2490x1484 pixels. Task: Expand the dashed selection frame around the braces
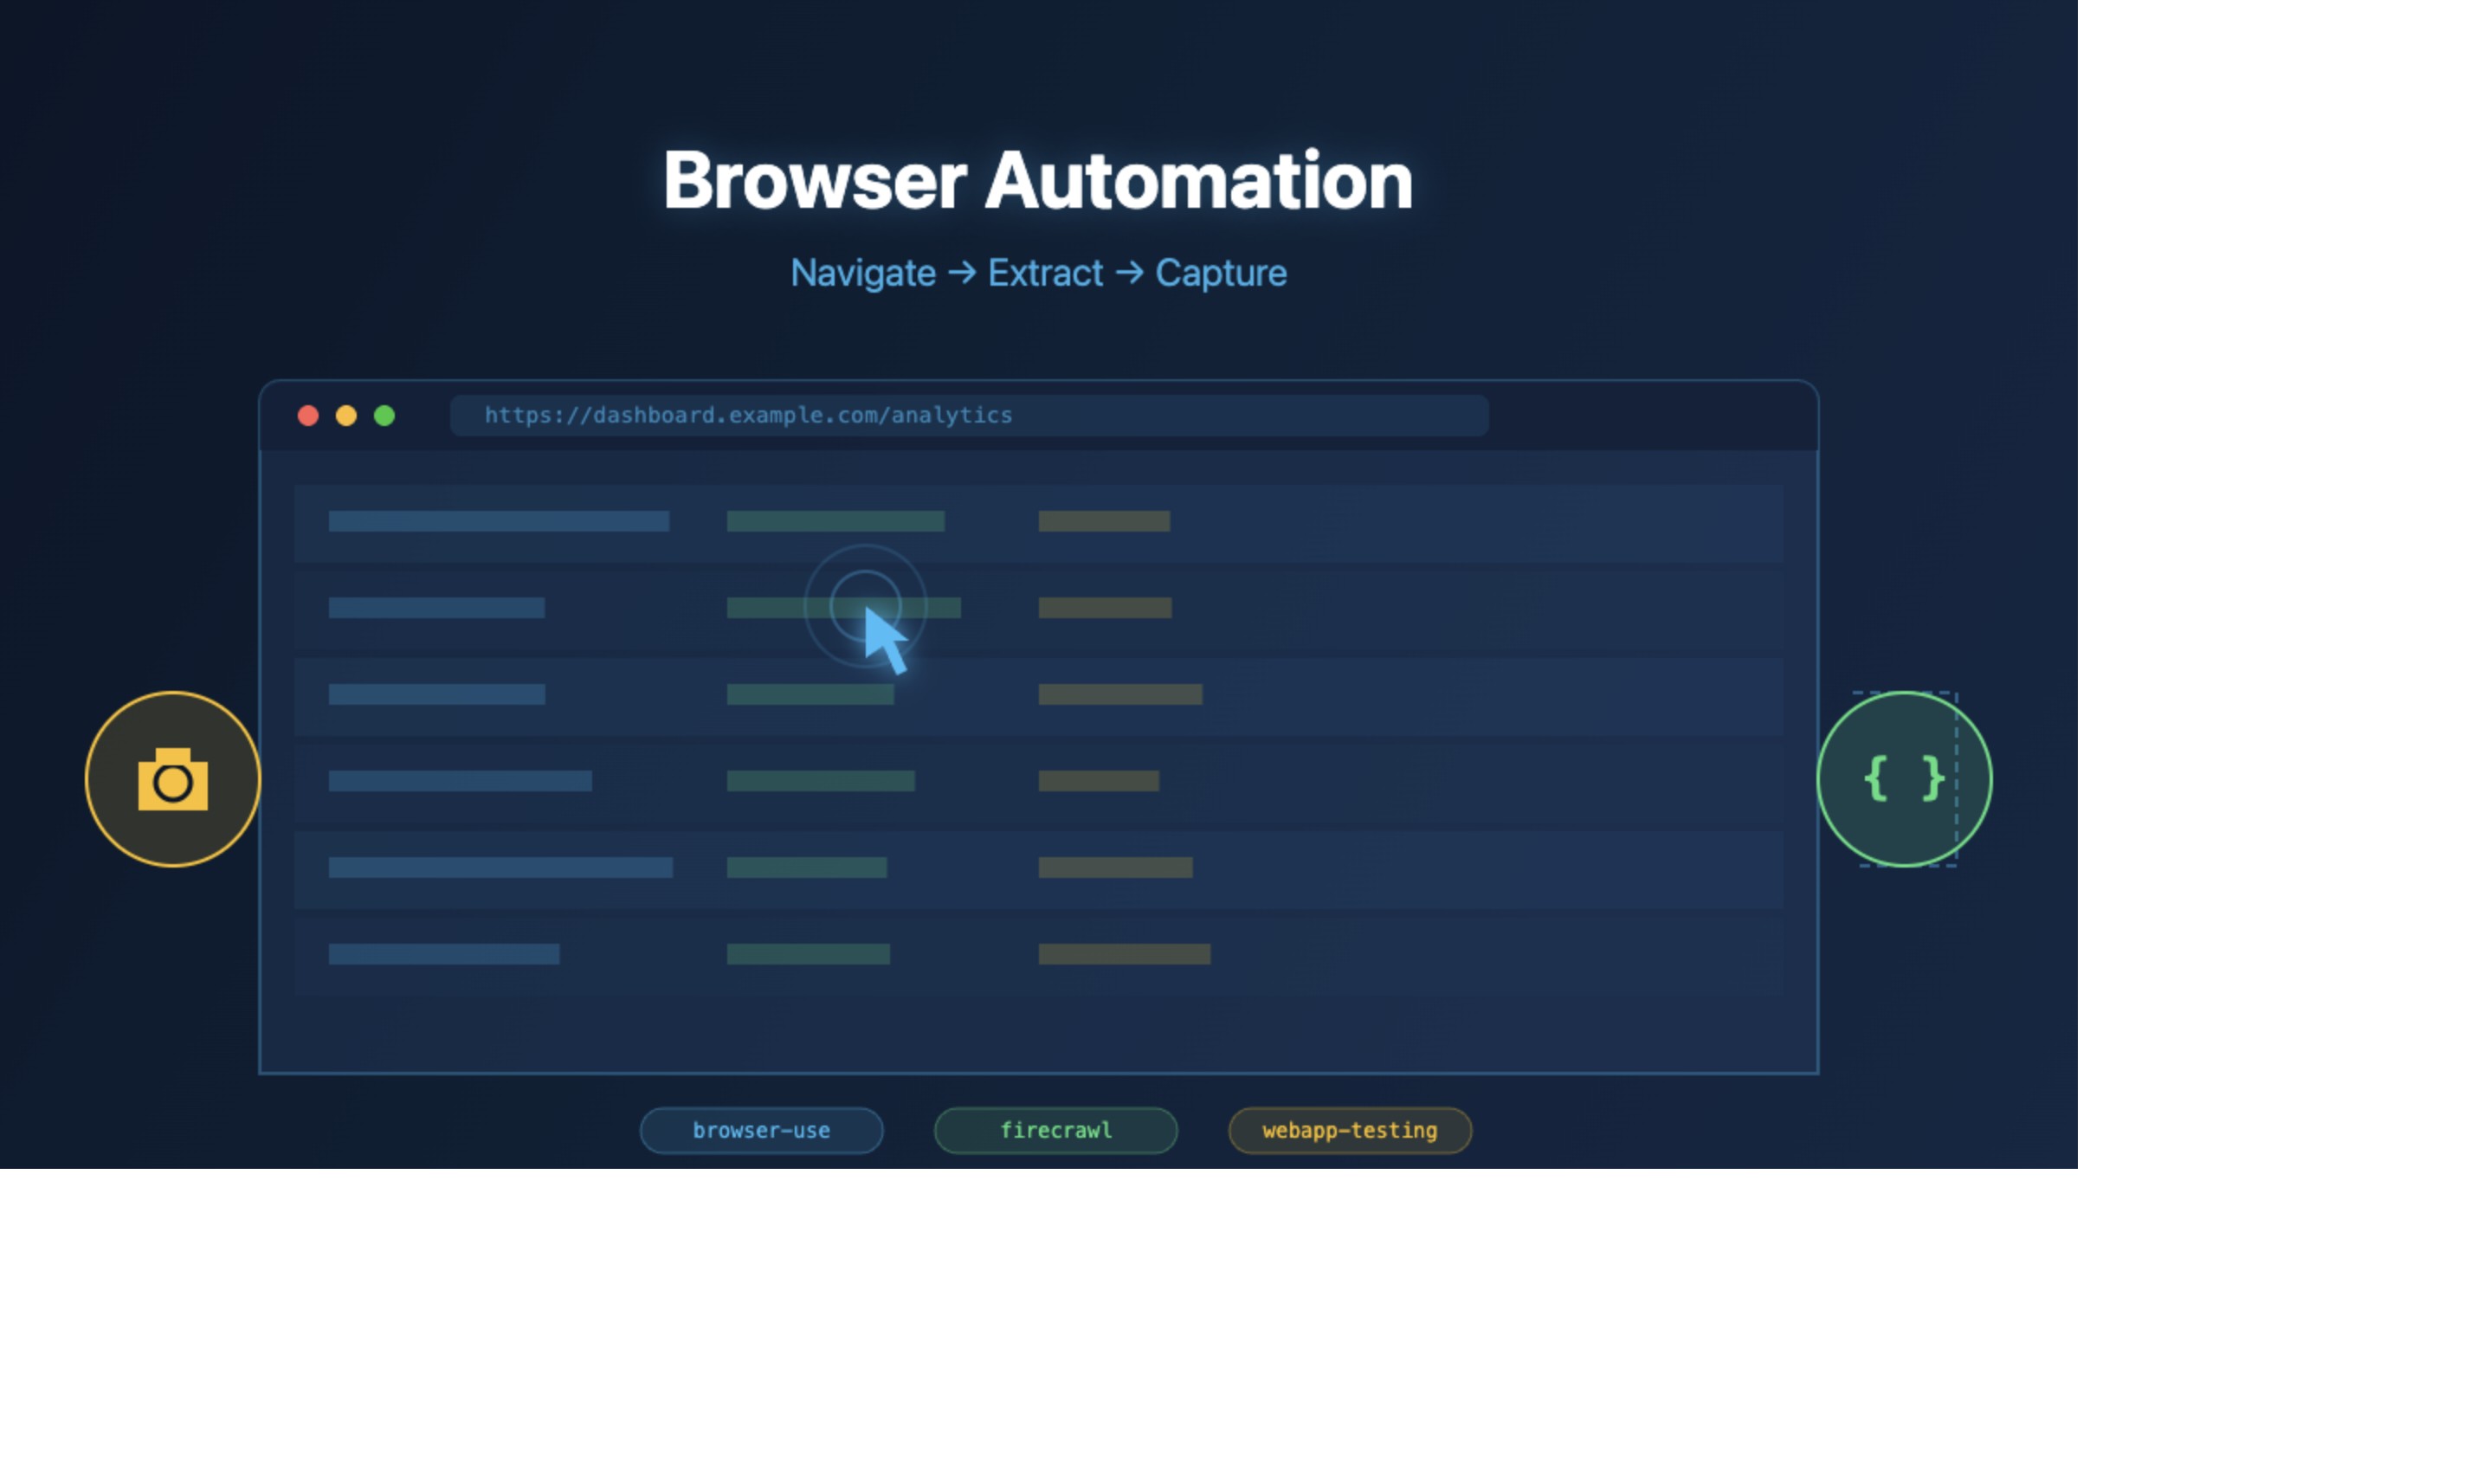pyautogui.click(x=1903, y=779)
